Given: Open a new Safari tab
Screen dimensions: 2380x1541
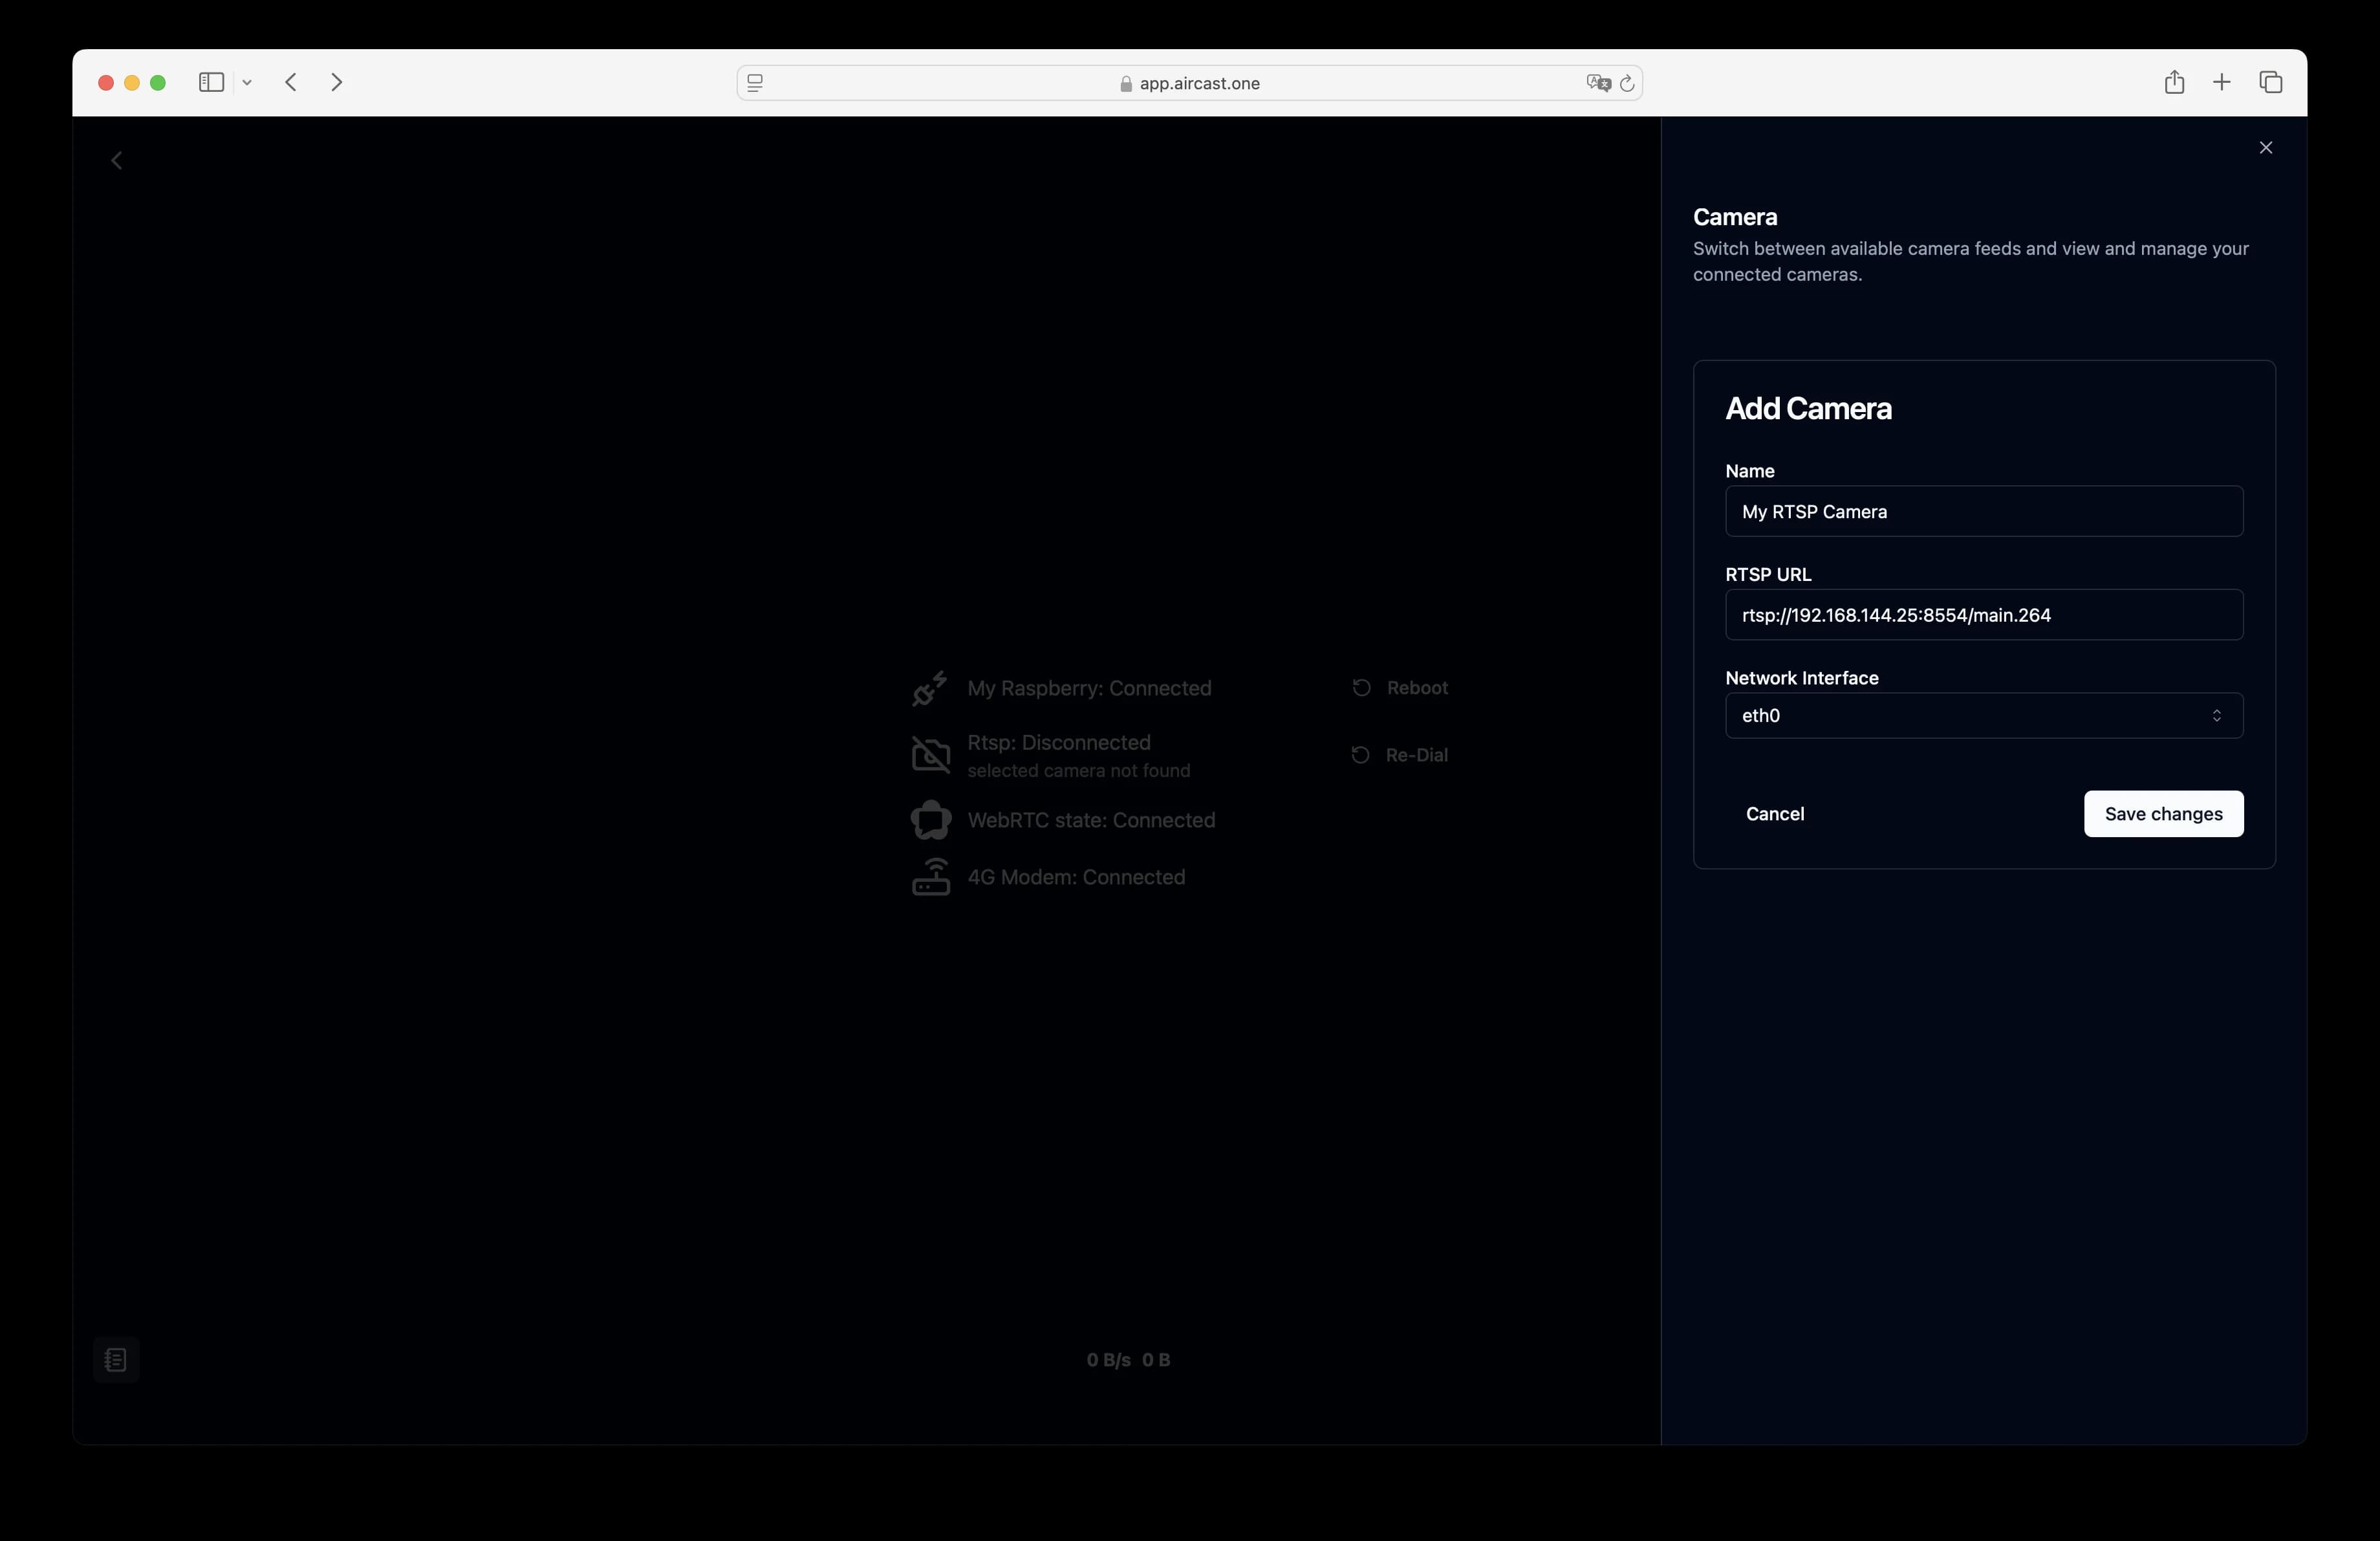Looking at the screenshot, I should click(x=2221, y=83).
